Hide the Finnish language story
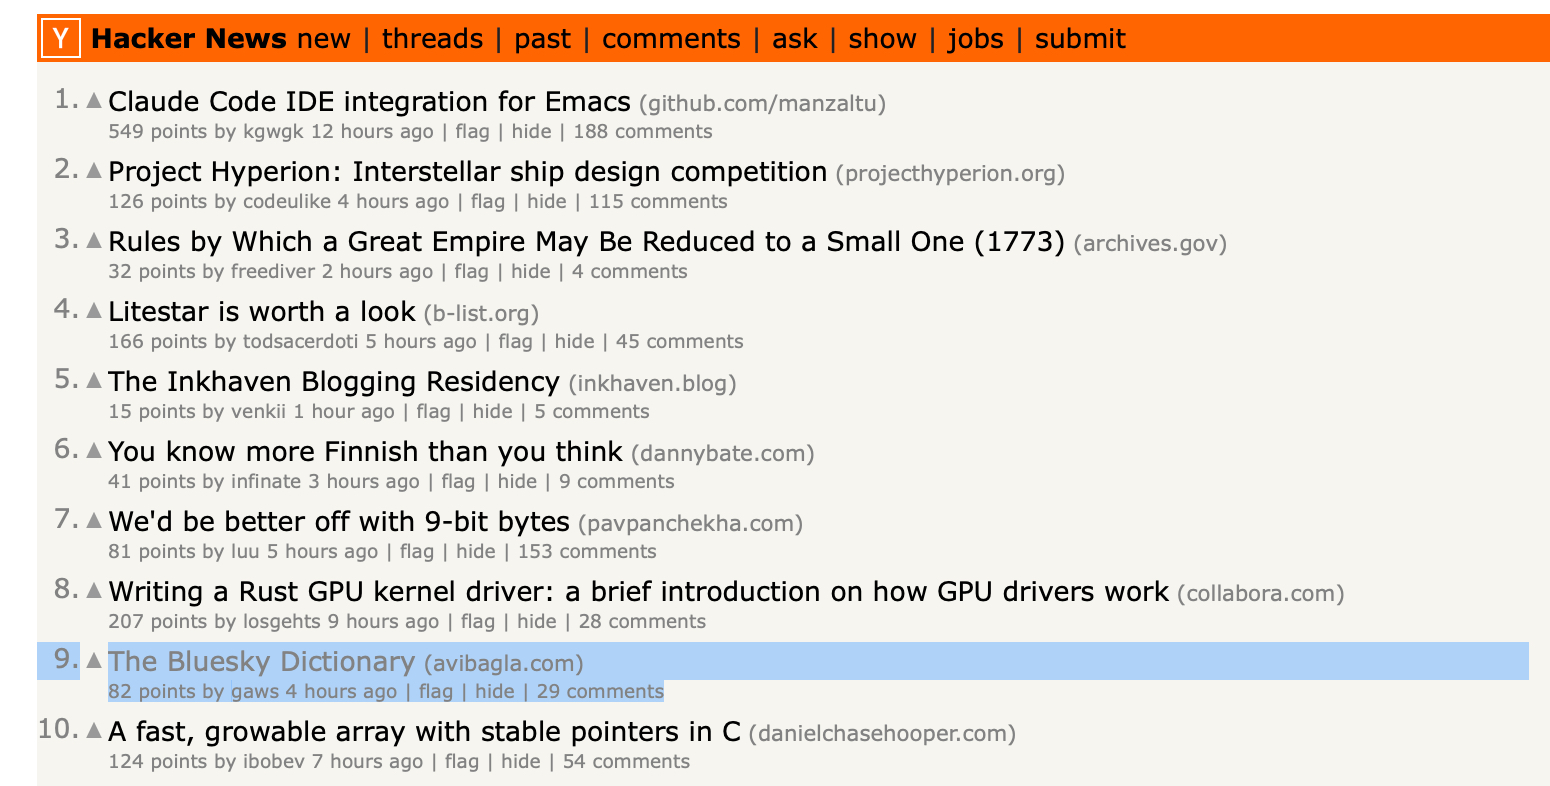The width and height of the screenshot is (1550, 786). (517, 482)
